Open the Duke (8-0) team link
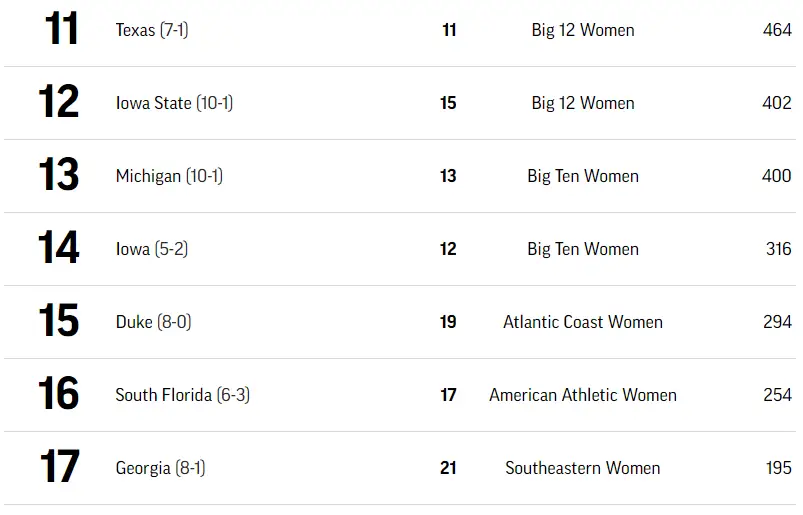 (153, 322)
